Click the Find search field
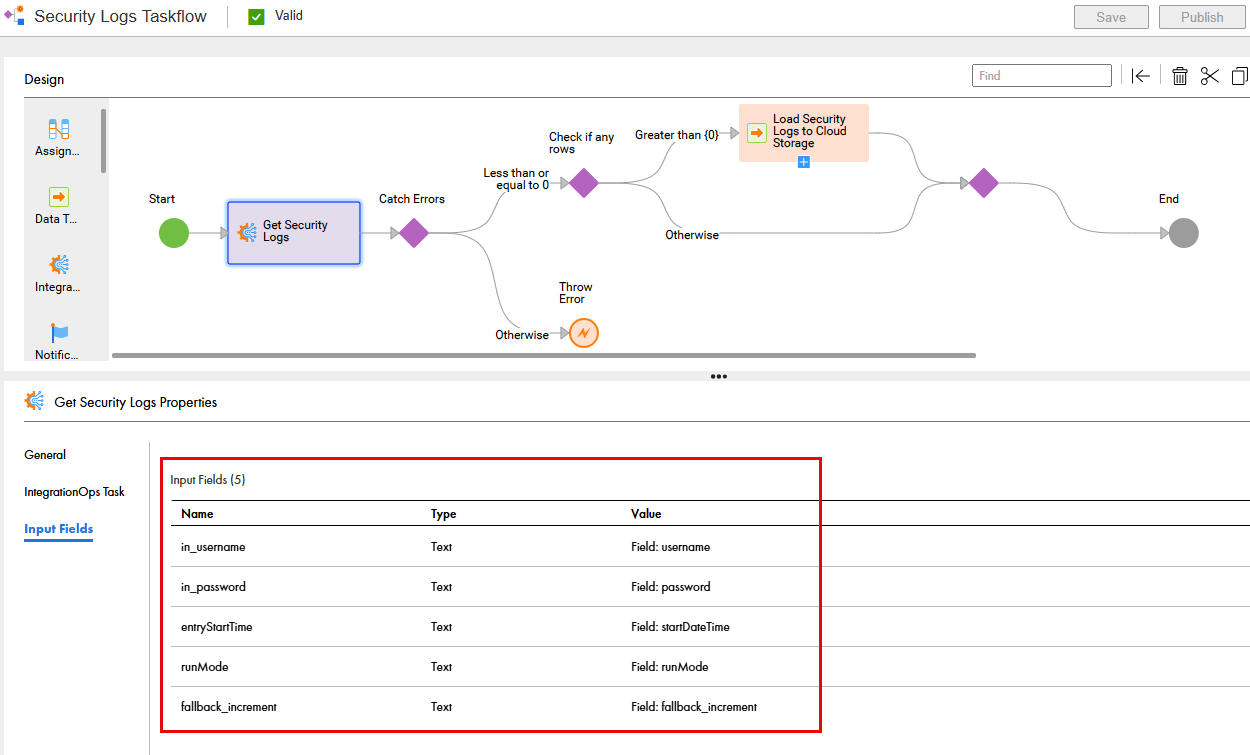The height and width of the screenshot is (755, 1250). tap(1042, 75)
